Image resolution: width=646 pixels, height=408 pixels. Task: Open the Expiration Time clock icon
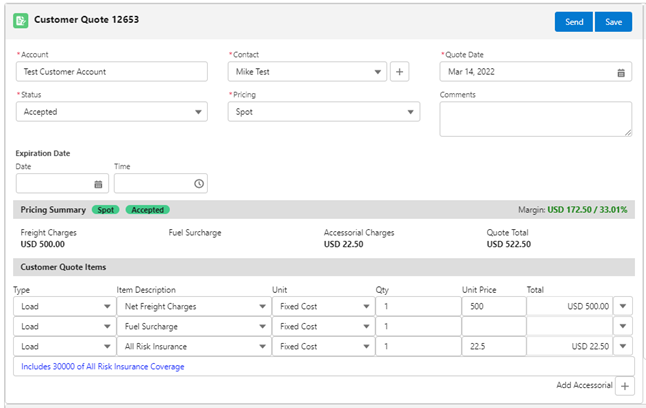click(x=199, y=183)
